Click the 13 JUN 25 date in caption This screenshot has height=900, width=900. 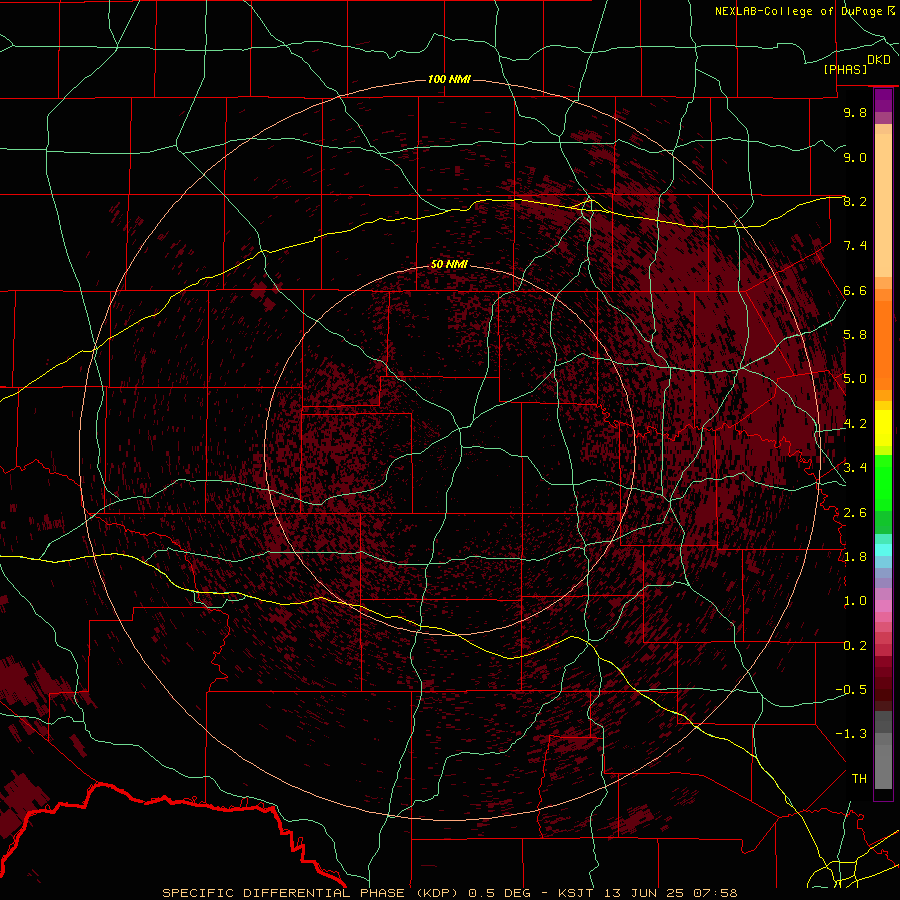(x=643, y=893)
